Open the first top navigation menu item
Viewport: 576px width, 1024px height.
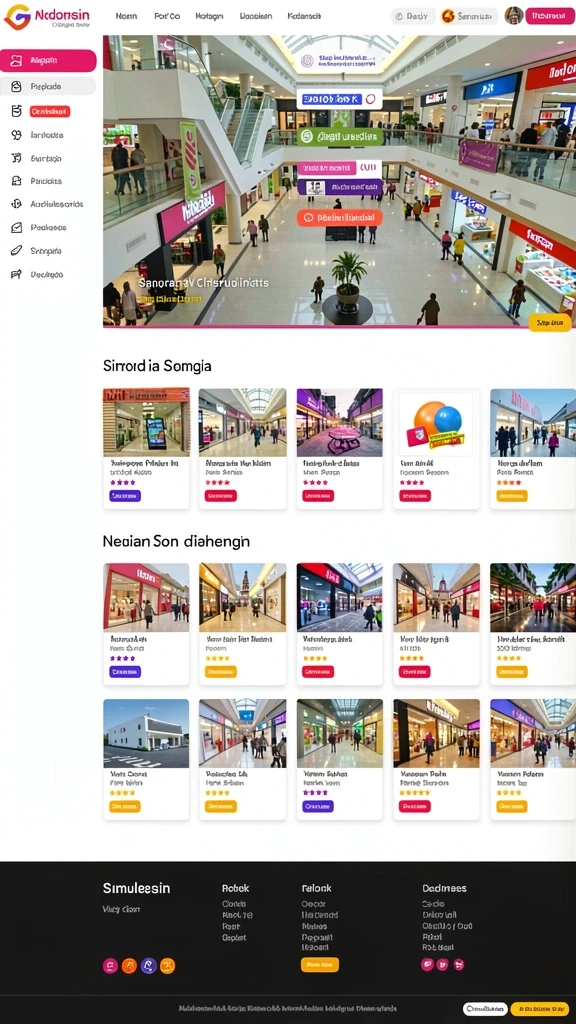point(126,16)
